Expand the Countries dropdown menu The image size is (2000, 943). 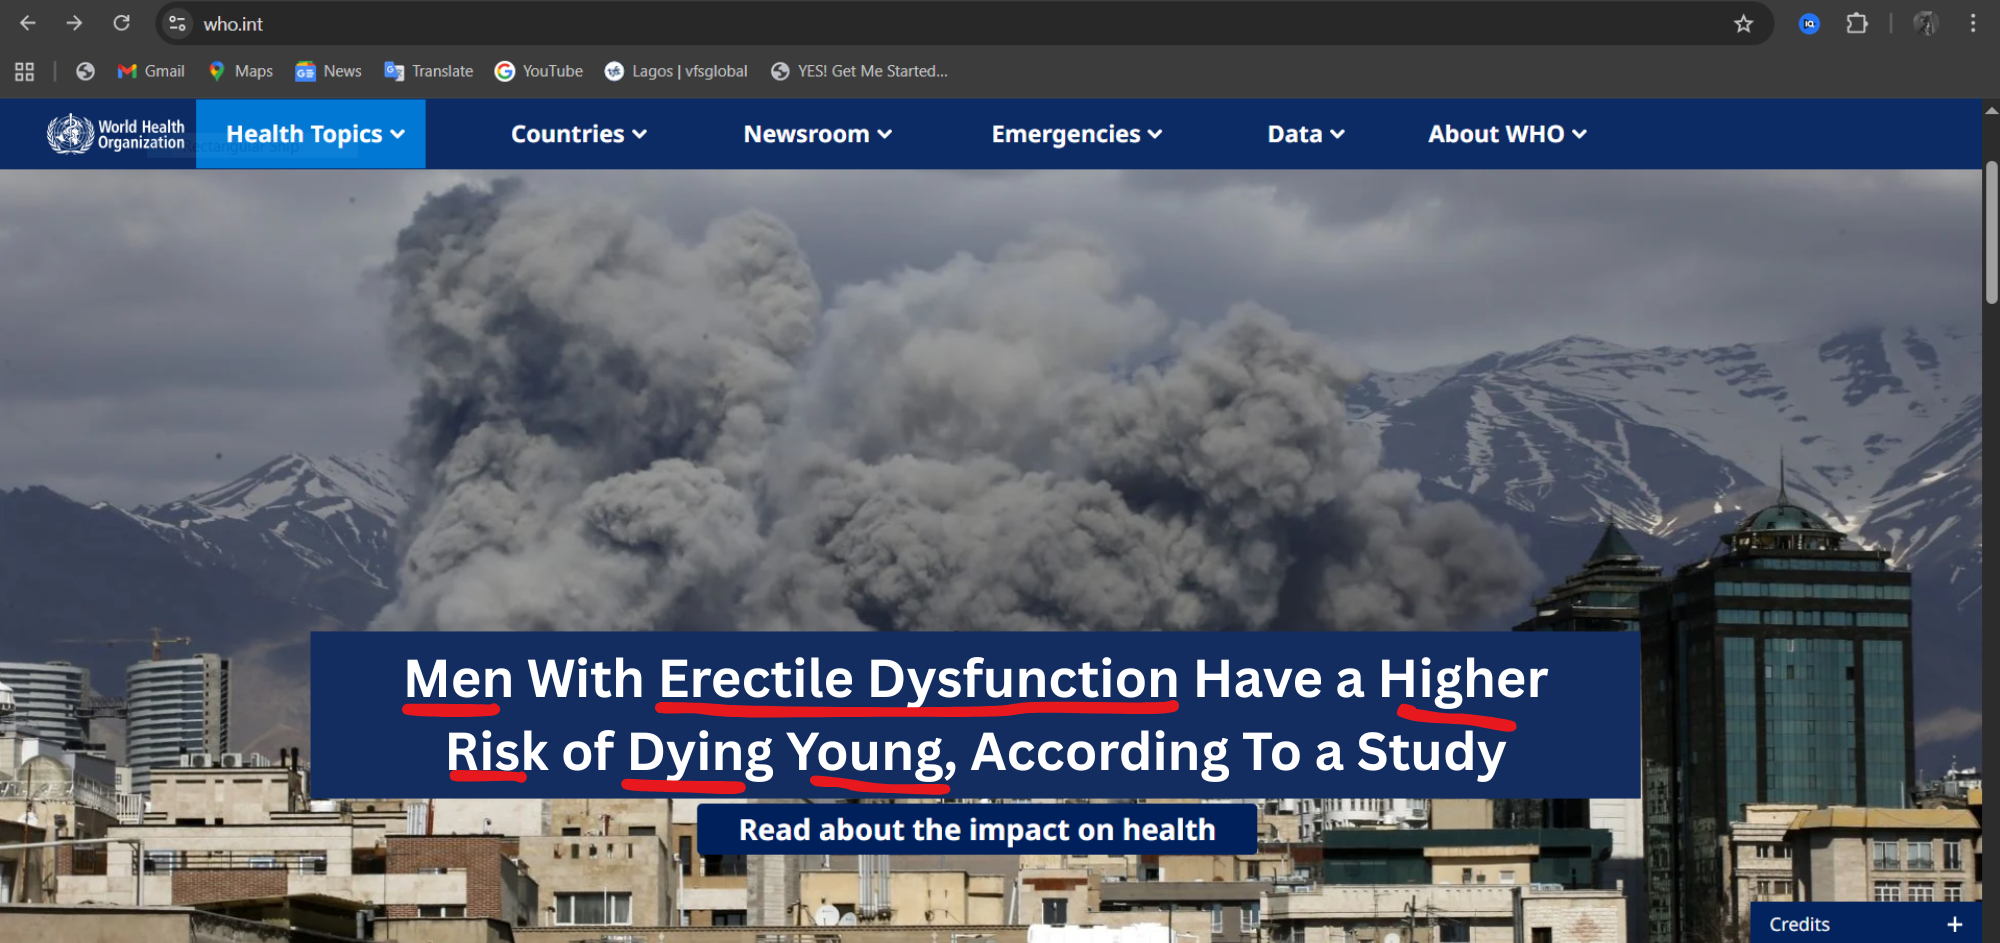point(578,134)
